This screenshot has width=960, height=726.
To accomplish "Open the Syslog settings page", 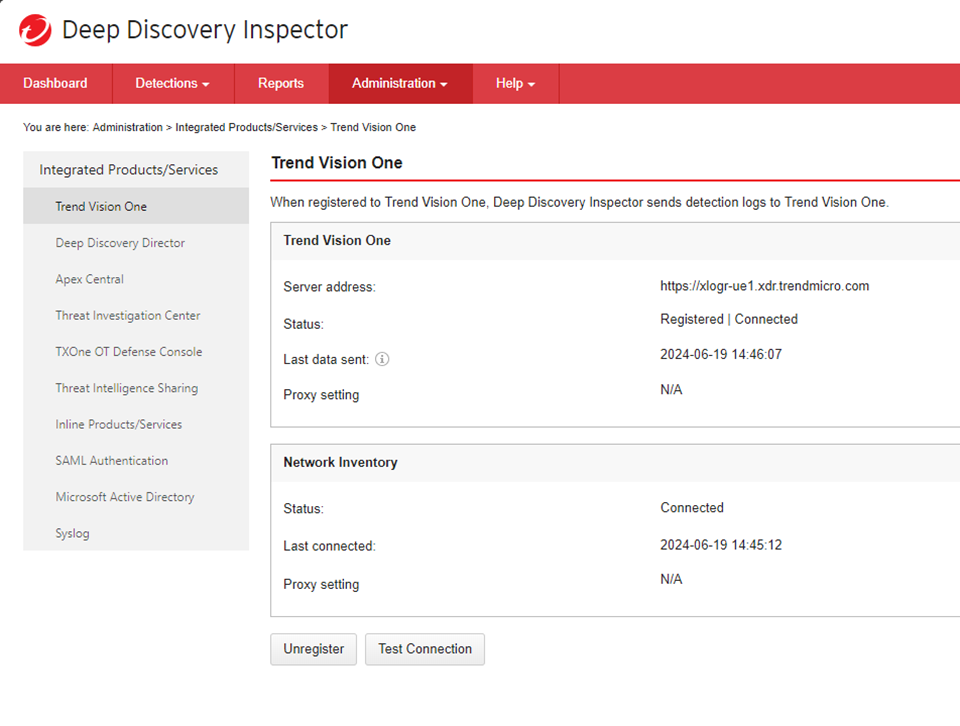I will tap(72, 534).
